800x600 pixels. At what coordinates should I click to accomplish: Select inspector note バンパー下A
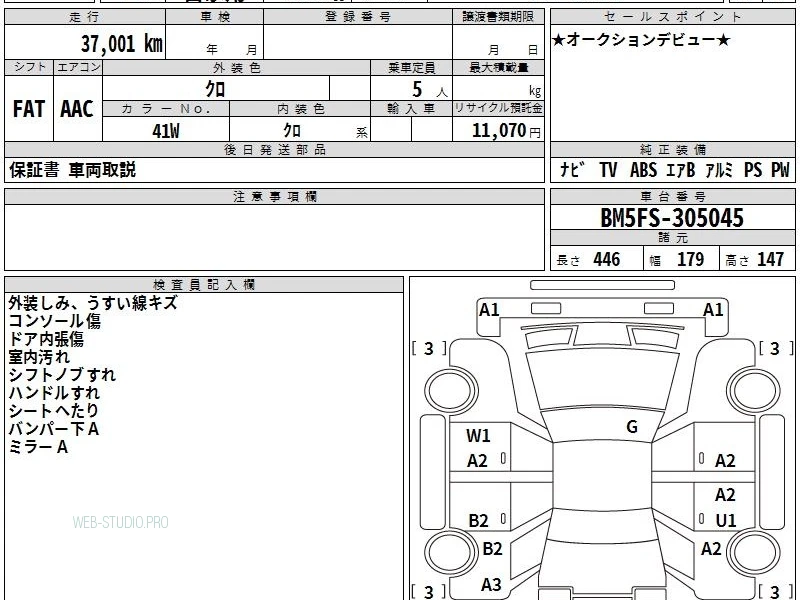tap(54, 429)
